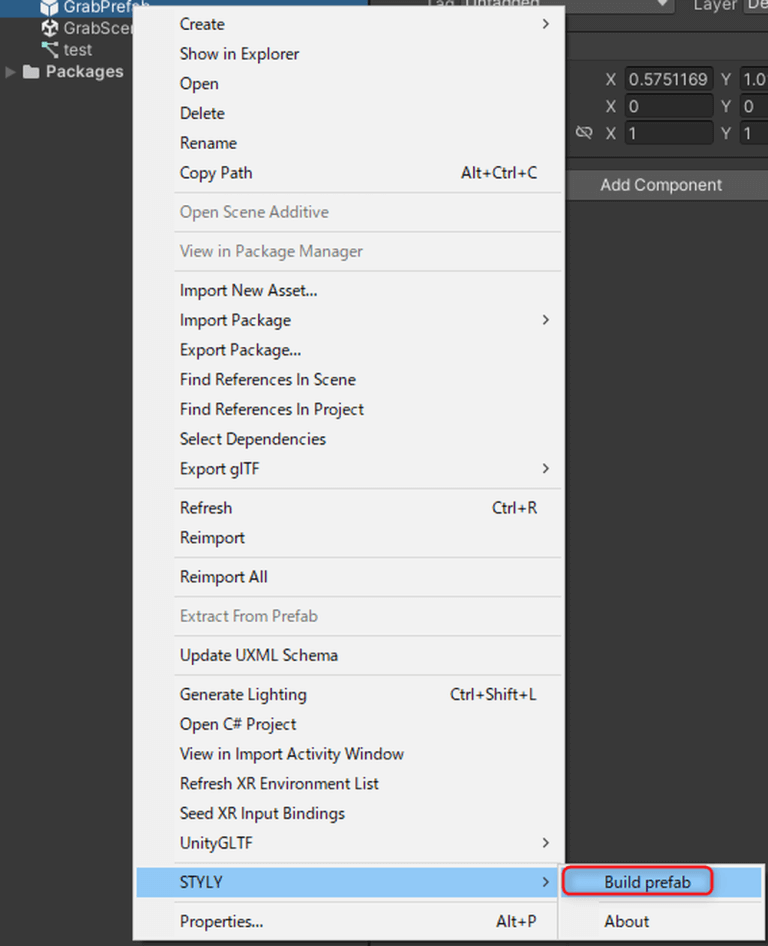
Task: Choose Find References In Scene
Action: click(x=267, y=379)
